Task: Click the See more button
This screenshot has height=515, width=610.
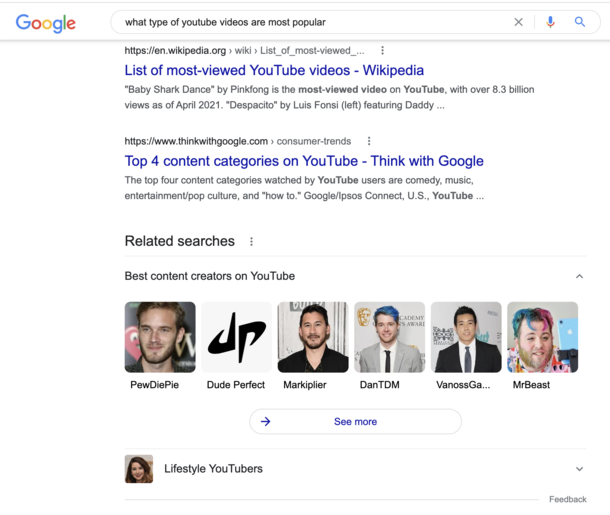Action: tap(355, 421)
